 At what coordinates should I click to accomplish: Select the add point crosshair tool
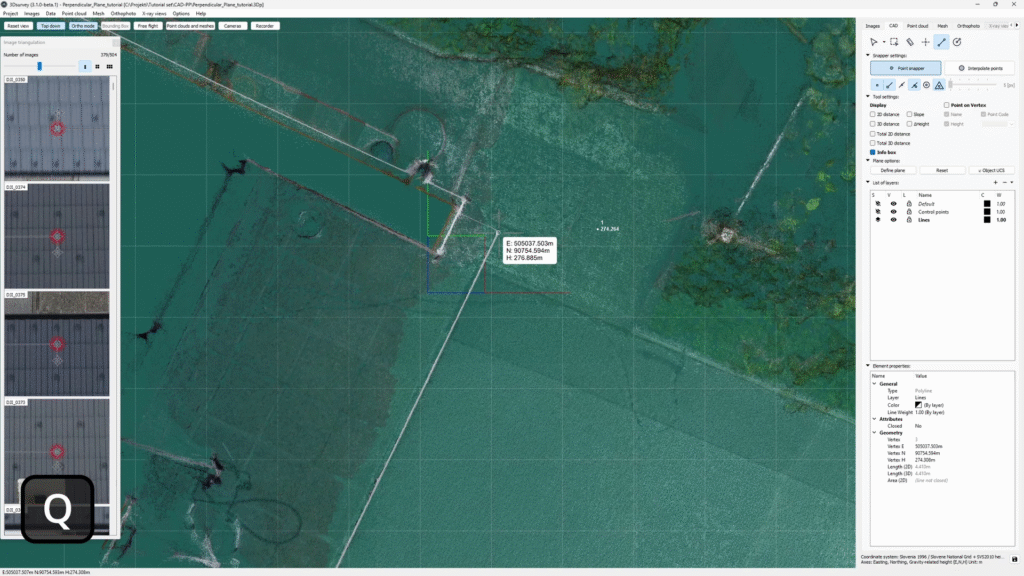click(925, 42)
